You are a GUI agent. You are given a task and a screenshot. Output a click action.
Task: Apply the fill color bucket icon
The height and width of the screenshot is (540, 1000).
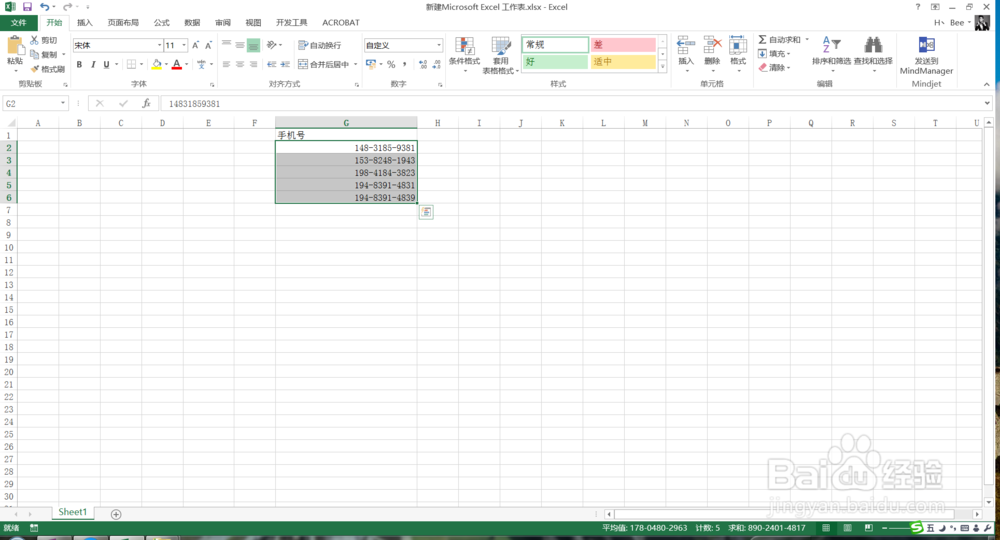[x=156, y=64]
